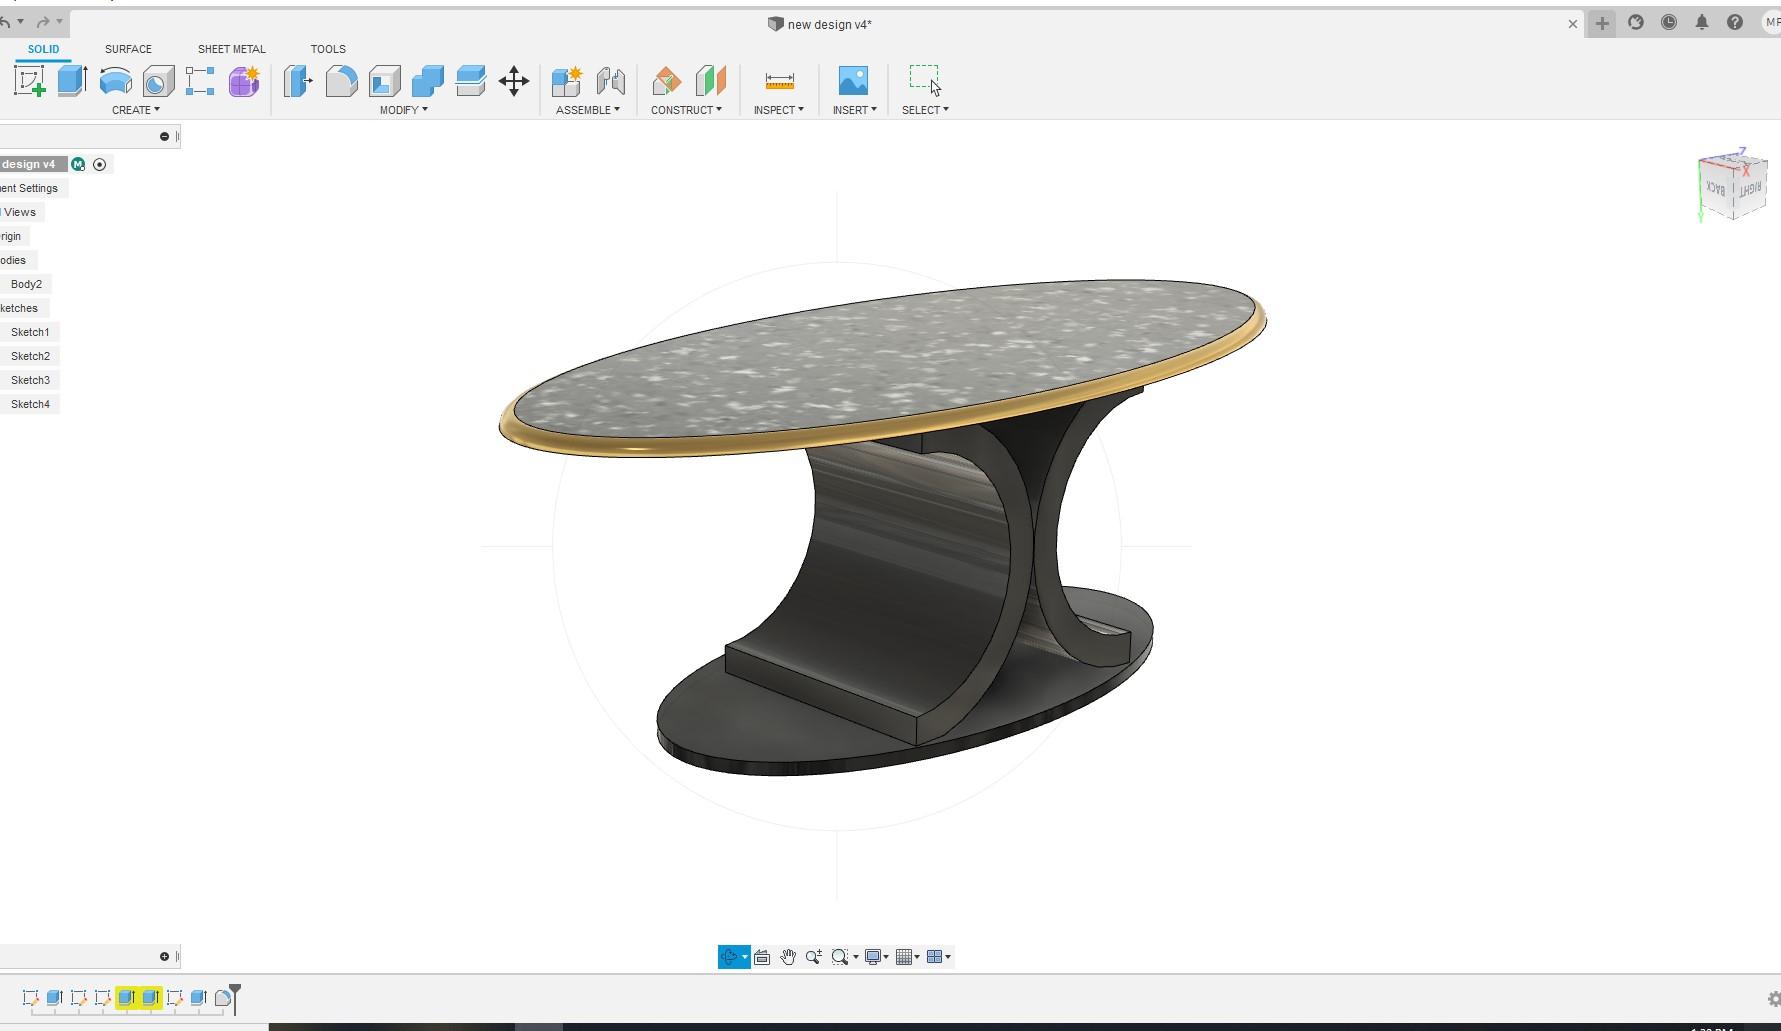Select the Press Pull tool

coord(297,82)
